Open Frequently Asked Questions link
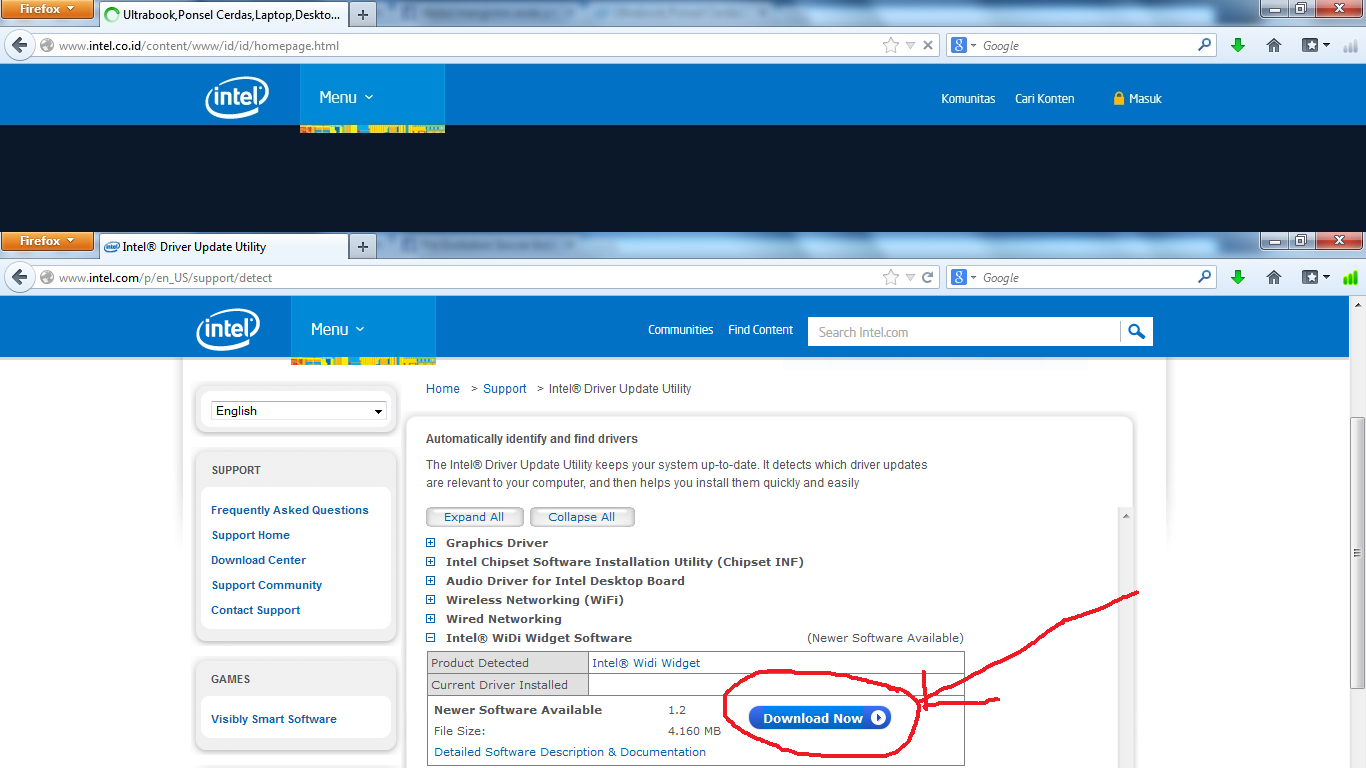This screenshot has height=768, width=1366. 290,510
